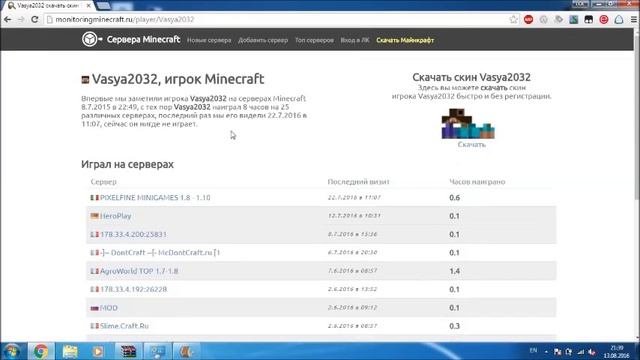640x360 pixels.
Task: Click the Скачать link under the skin
Action: (471, 144)
